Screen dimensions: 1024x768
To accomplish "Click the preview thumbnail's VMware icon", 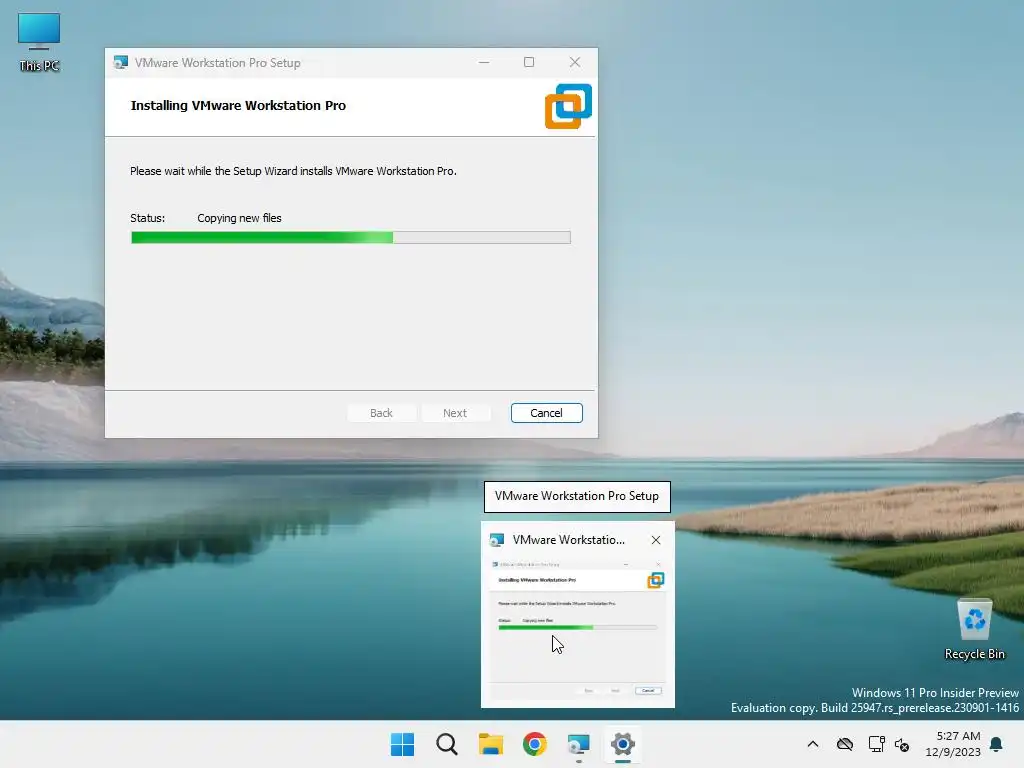I will pos(497,540).
